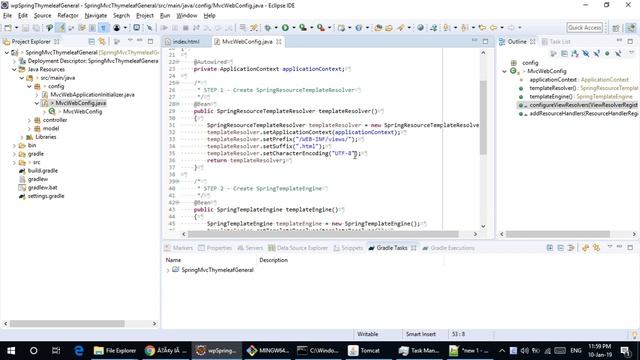Toggle Hide Static Members in Outline
Viewport: 640px width, 360px height.
(x=596, y=53)
